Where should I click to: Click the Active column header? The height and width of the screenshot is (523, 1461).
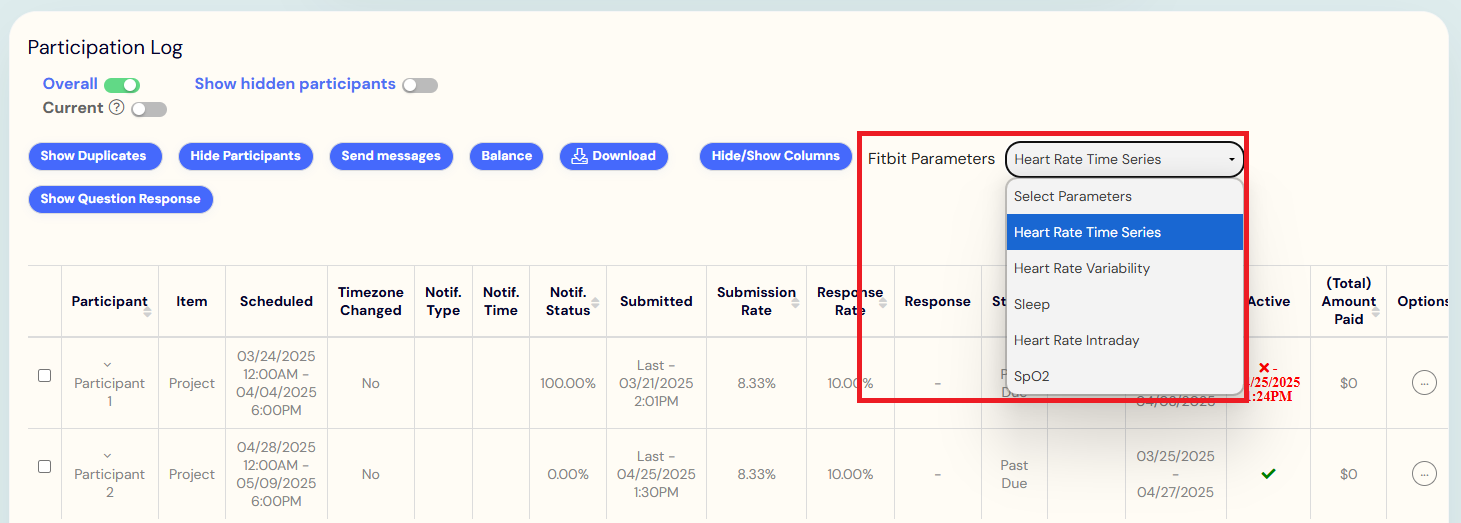coord(1268,301)
